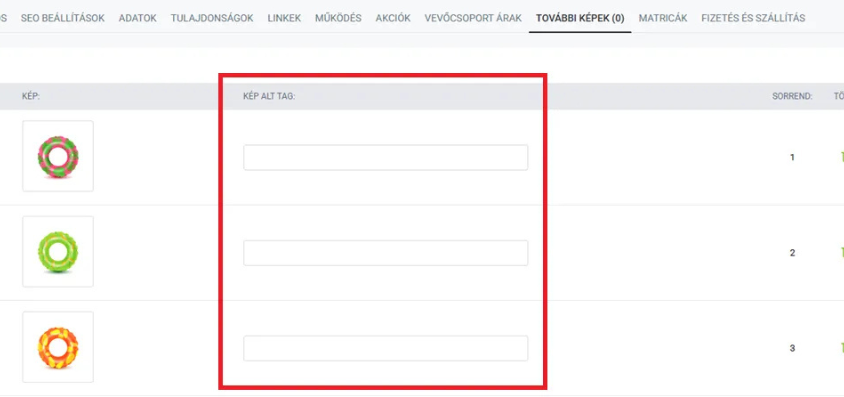Click the SORREND: column header

pyautogui.click(x=792, y=97)
